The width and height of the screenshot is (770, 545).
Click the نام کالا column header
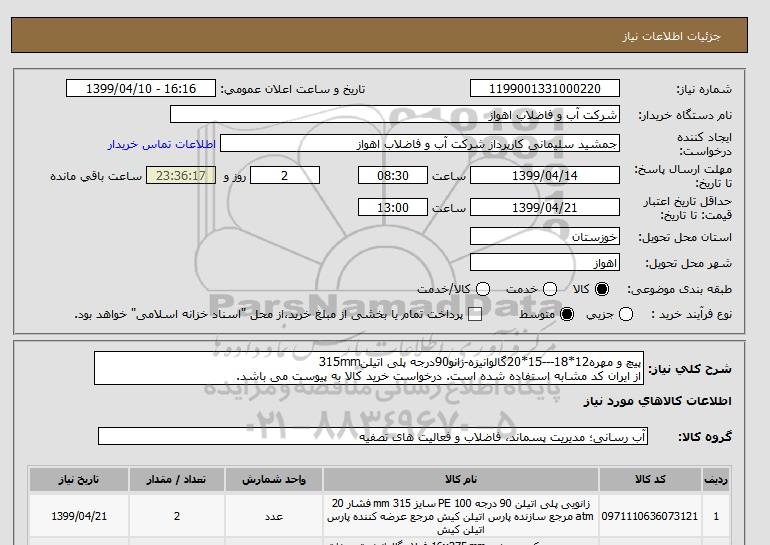[461, 479]
